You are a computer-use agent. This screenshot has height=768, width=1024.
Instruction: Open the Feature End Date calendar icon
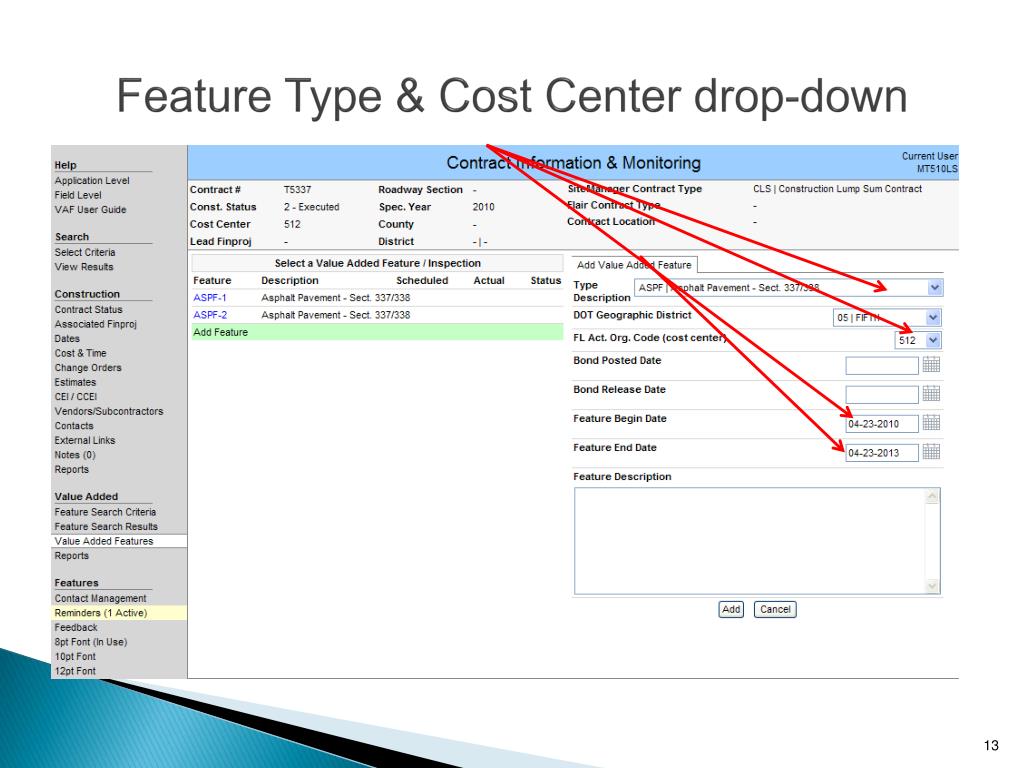pos(931,452)
